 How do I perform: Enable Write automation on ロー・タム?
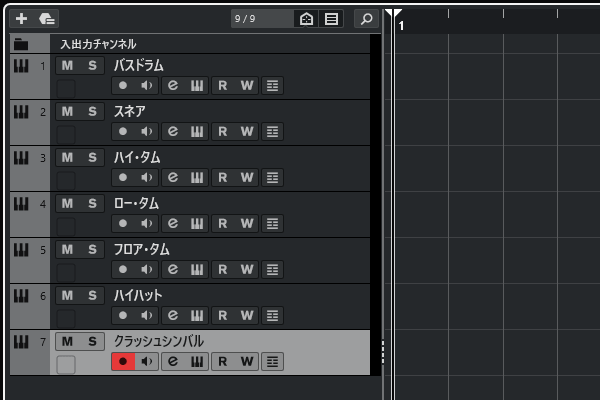click(x=247, y=223)
